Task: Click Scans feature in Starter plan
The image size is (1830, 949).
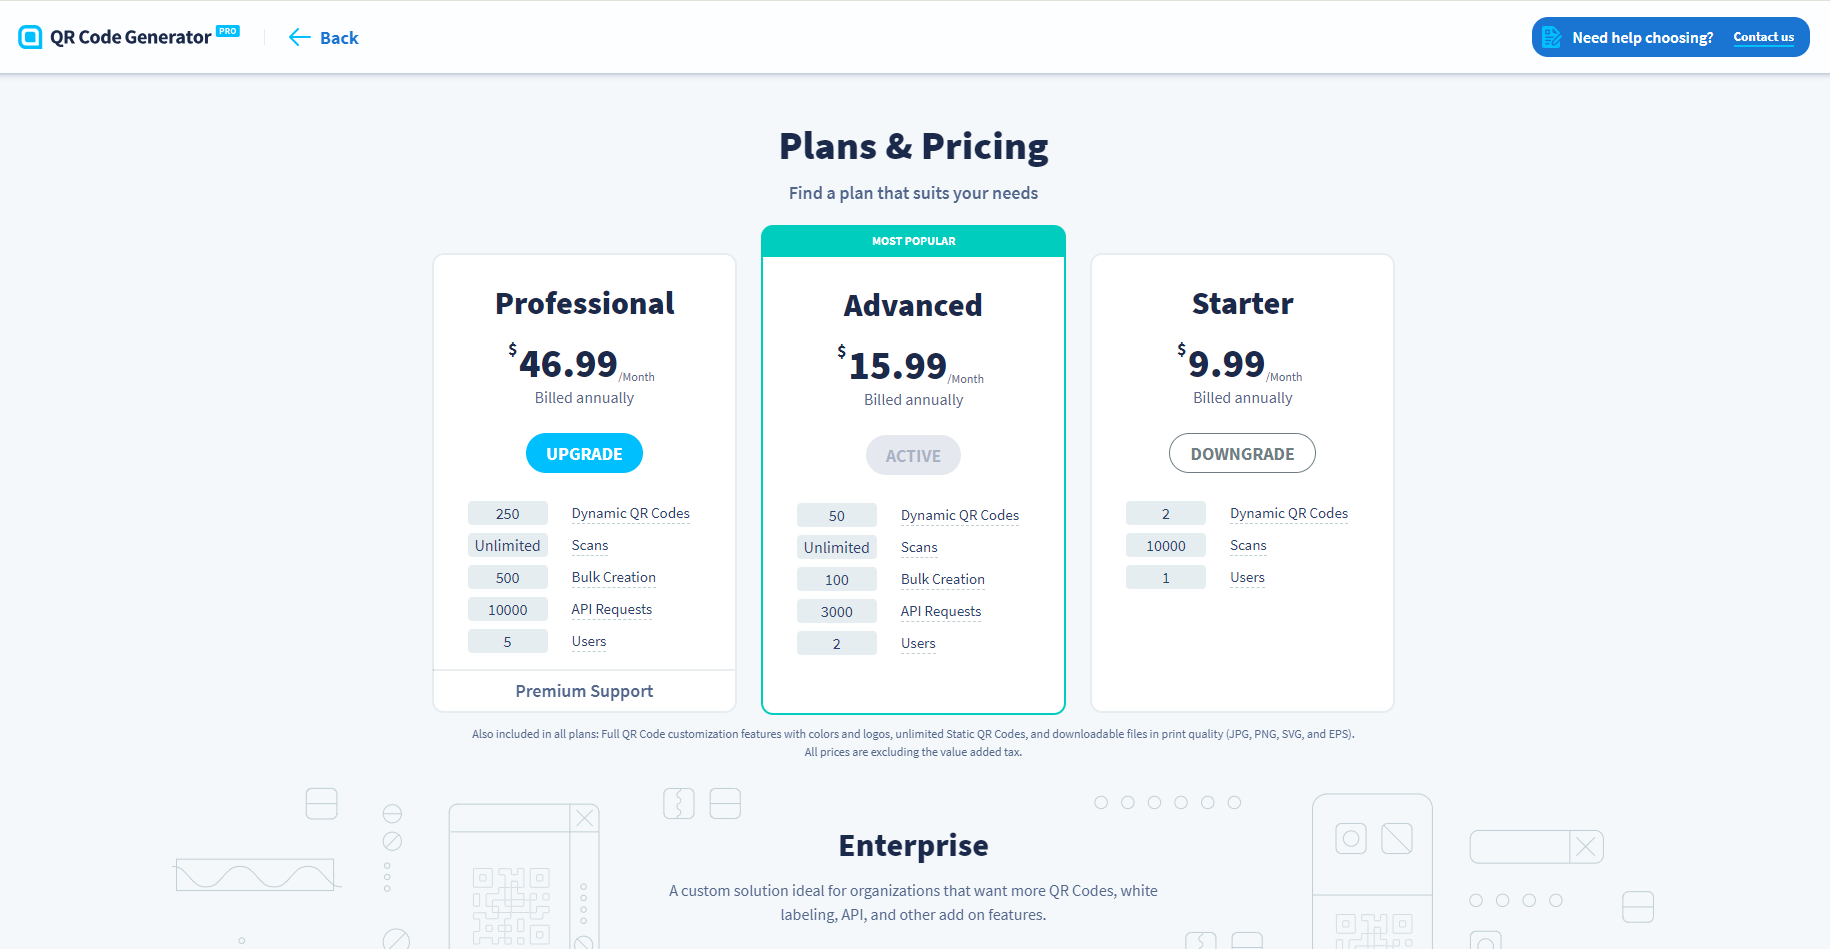Action: [1248, 545]
